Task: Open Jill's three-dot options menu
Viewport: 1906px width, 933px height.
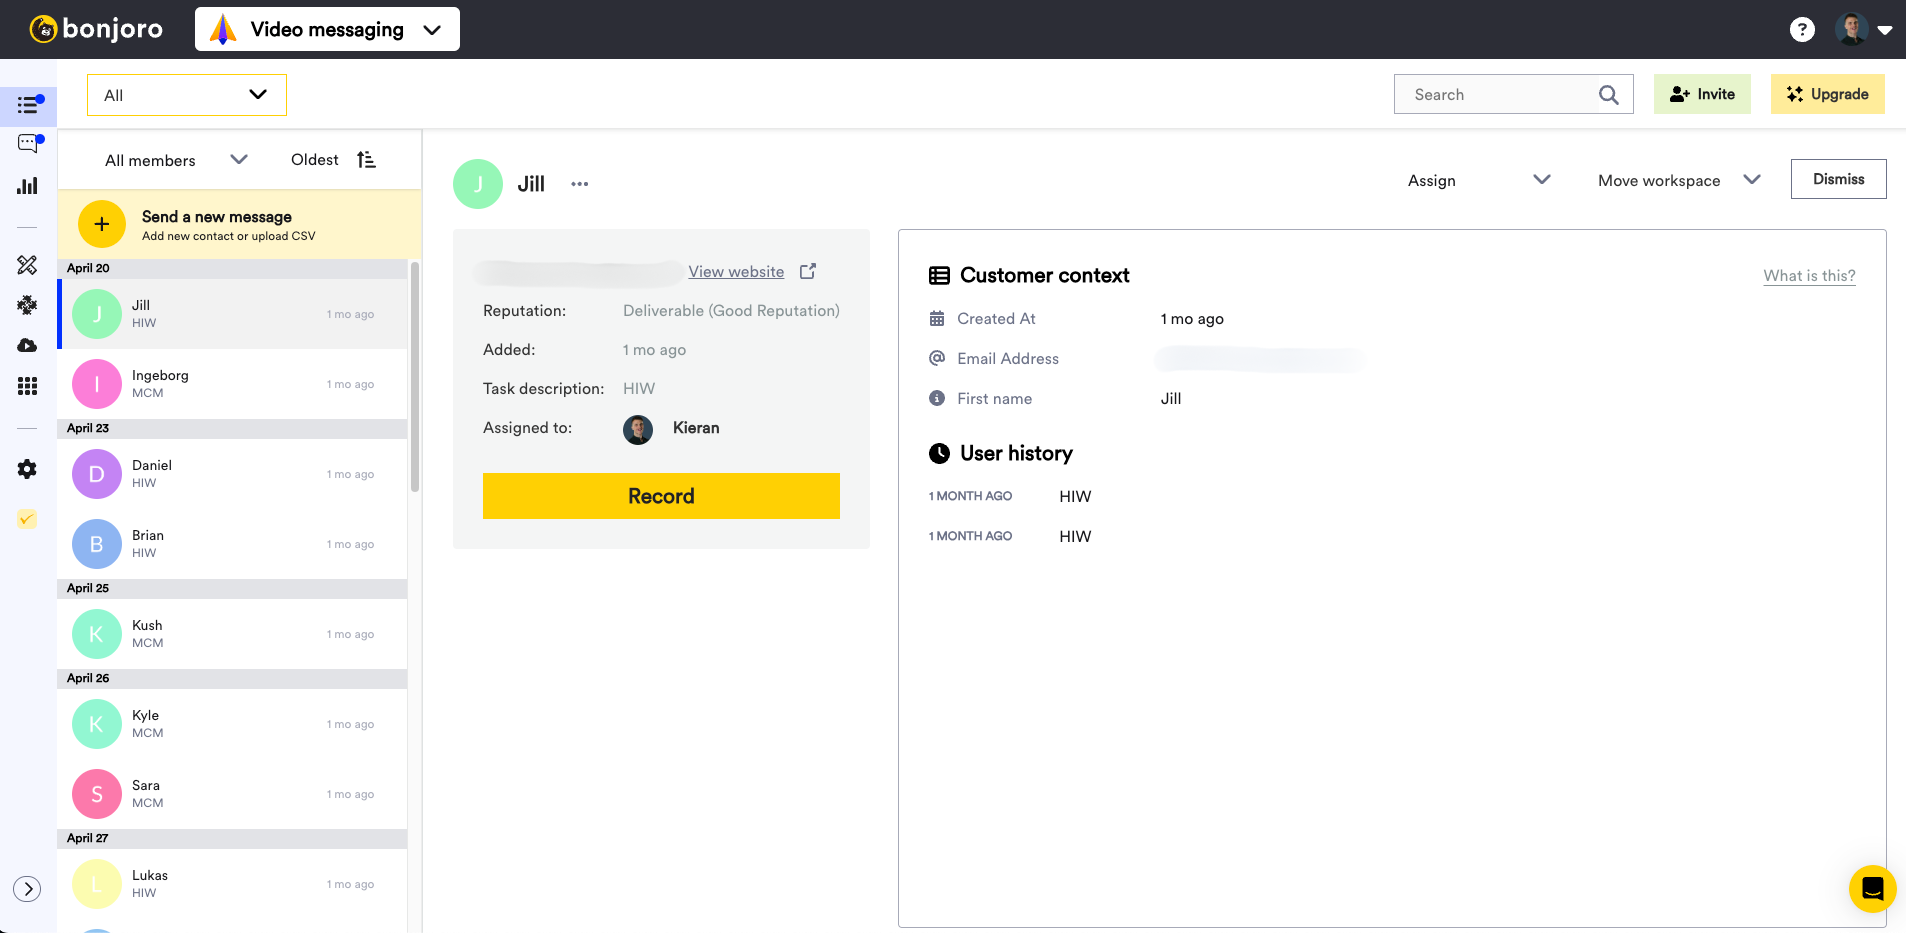Action: (580, 184)
